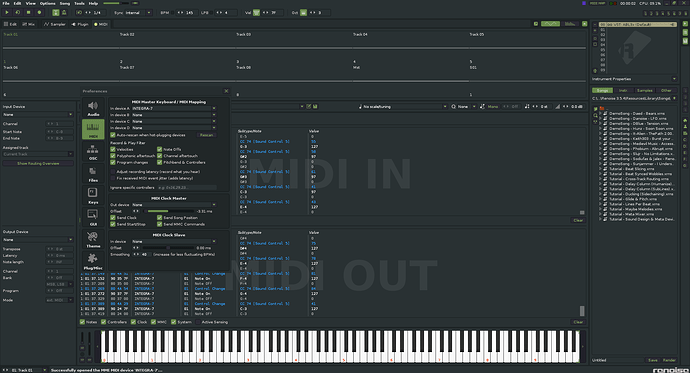Open the No scale/tuning dropdown
Screen dimensions: 690x373
(x=403, y=106)
